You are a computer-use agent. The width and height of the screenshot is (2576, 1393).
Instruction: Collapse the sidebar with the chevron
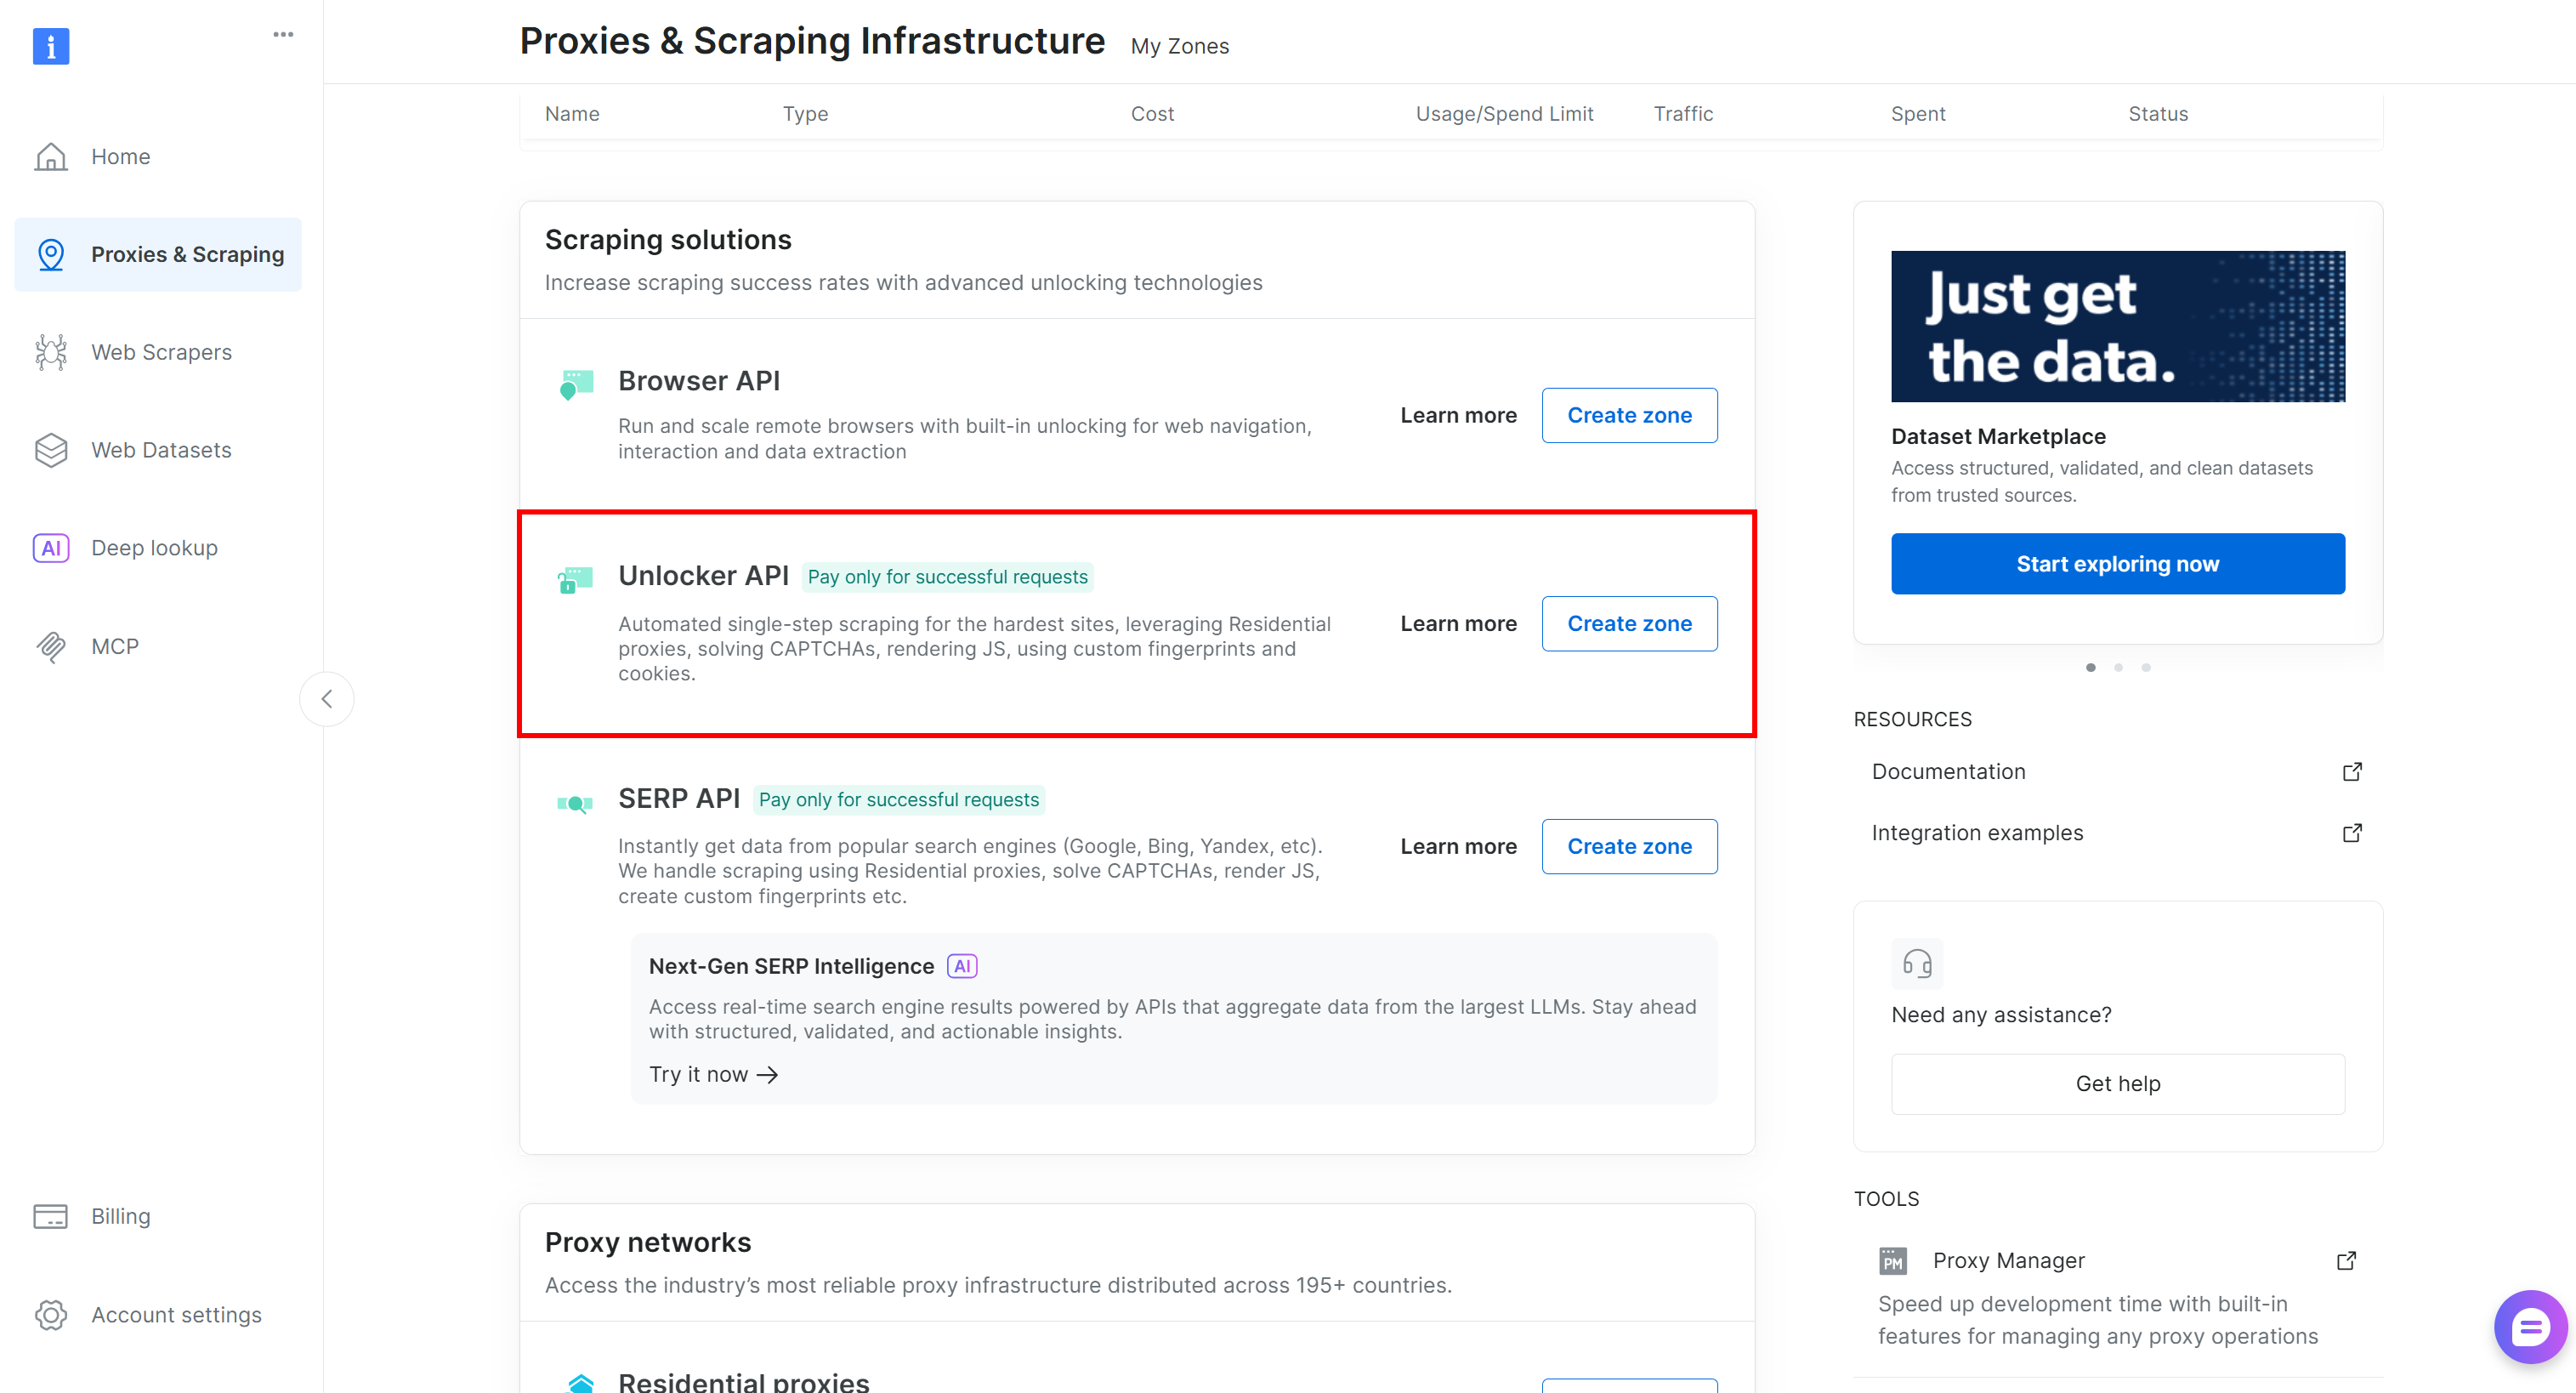[x=327, y=699]
